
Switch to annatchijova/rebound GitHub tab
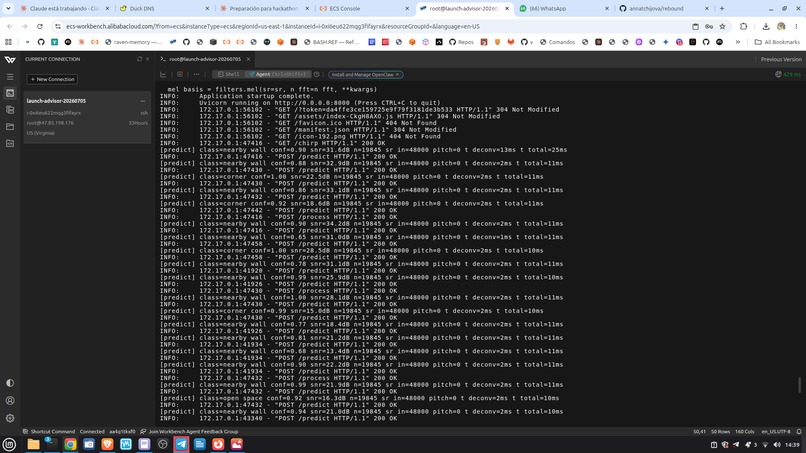point(663,9)
